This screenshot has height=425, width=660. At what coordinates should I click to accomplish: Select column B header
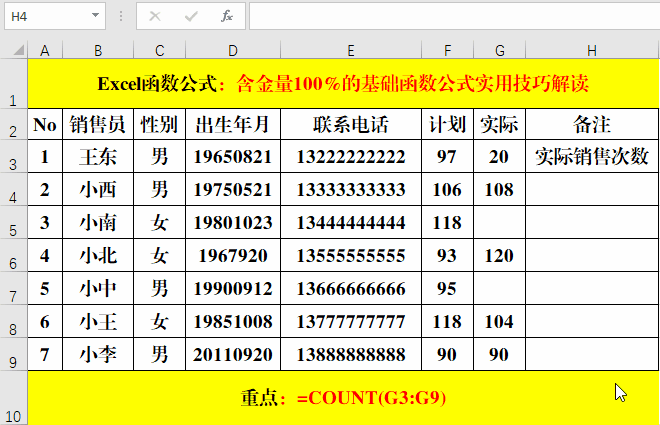98,50
